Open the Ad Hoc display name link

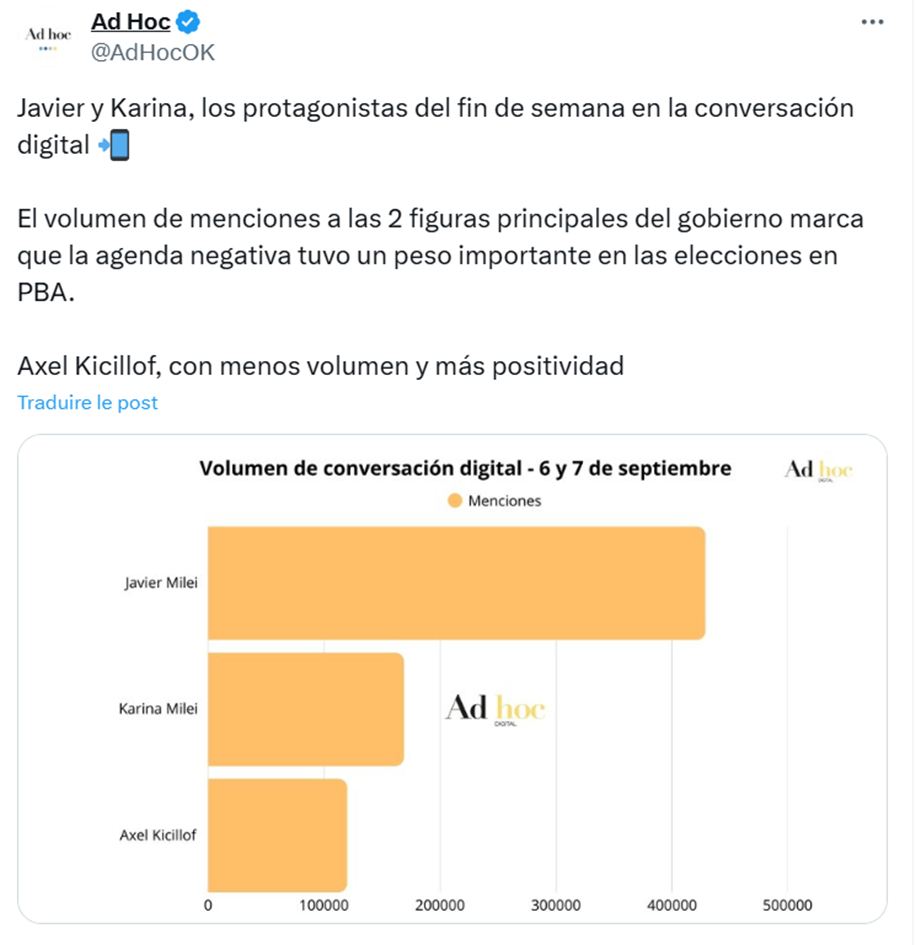coord(130,21)
